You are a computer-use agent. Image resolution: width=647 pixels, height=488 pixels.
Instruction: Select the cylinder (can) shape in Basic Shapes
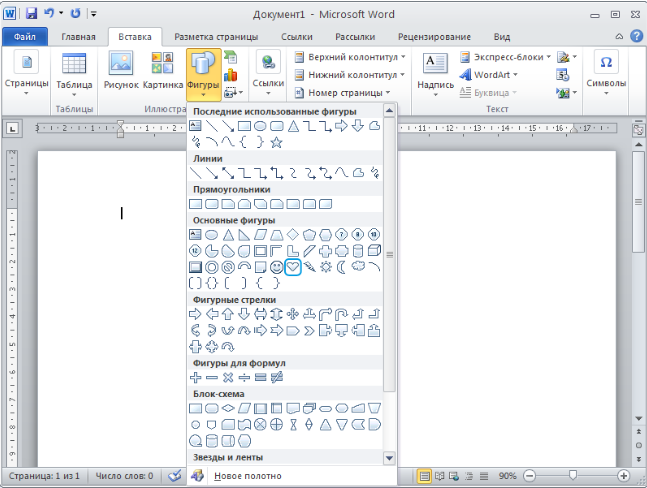pyautogui.click(x=358, y=251)
